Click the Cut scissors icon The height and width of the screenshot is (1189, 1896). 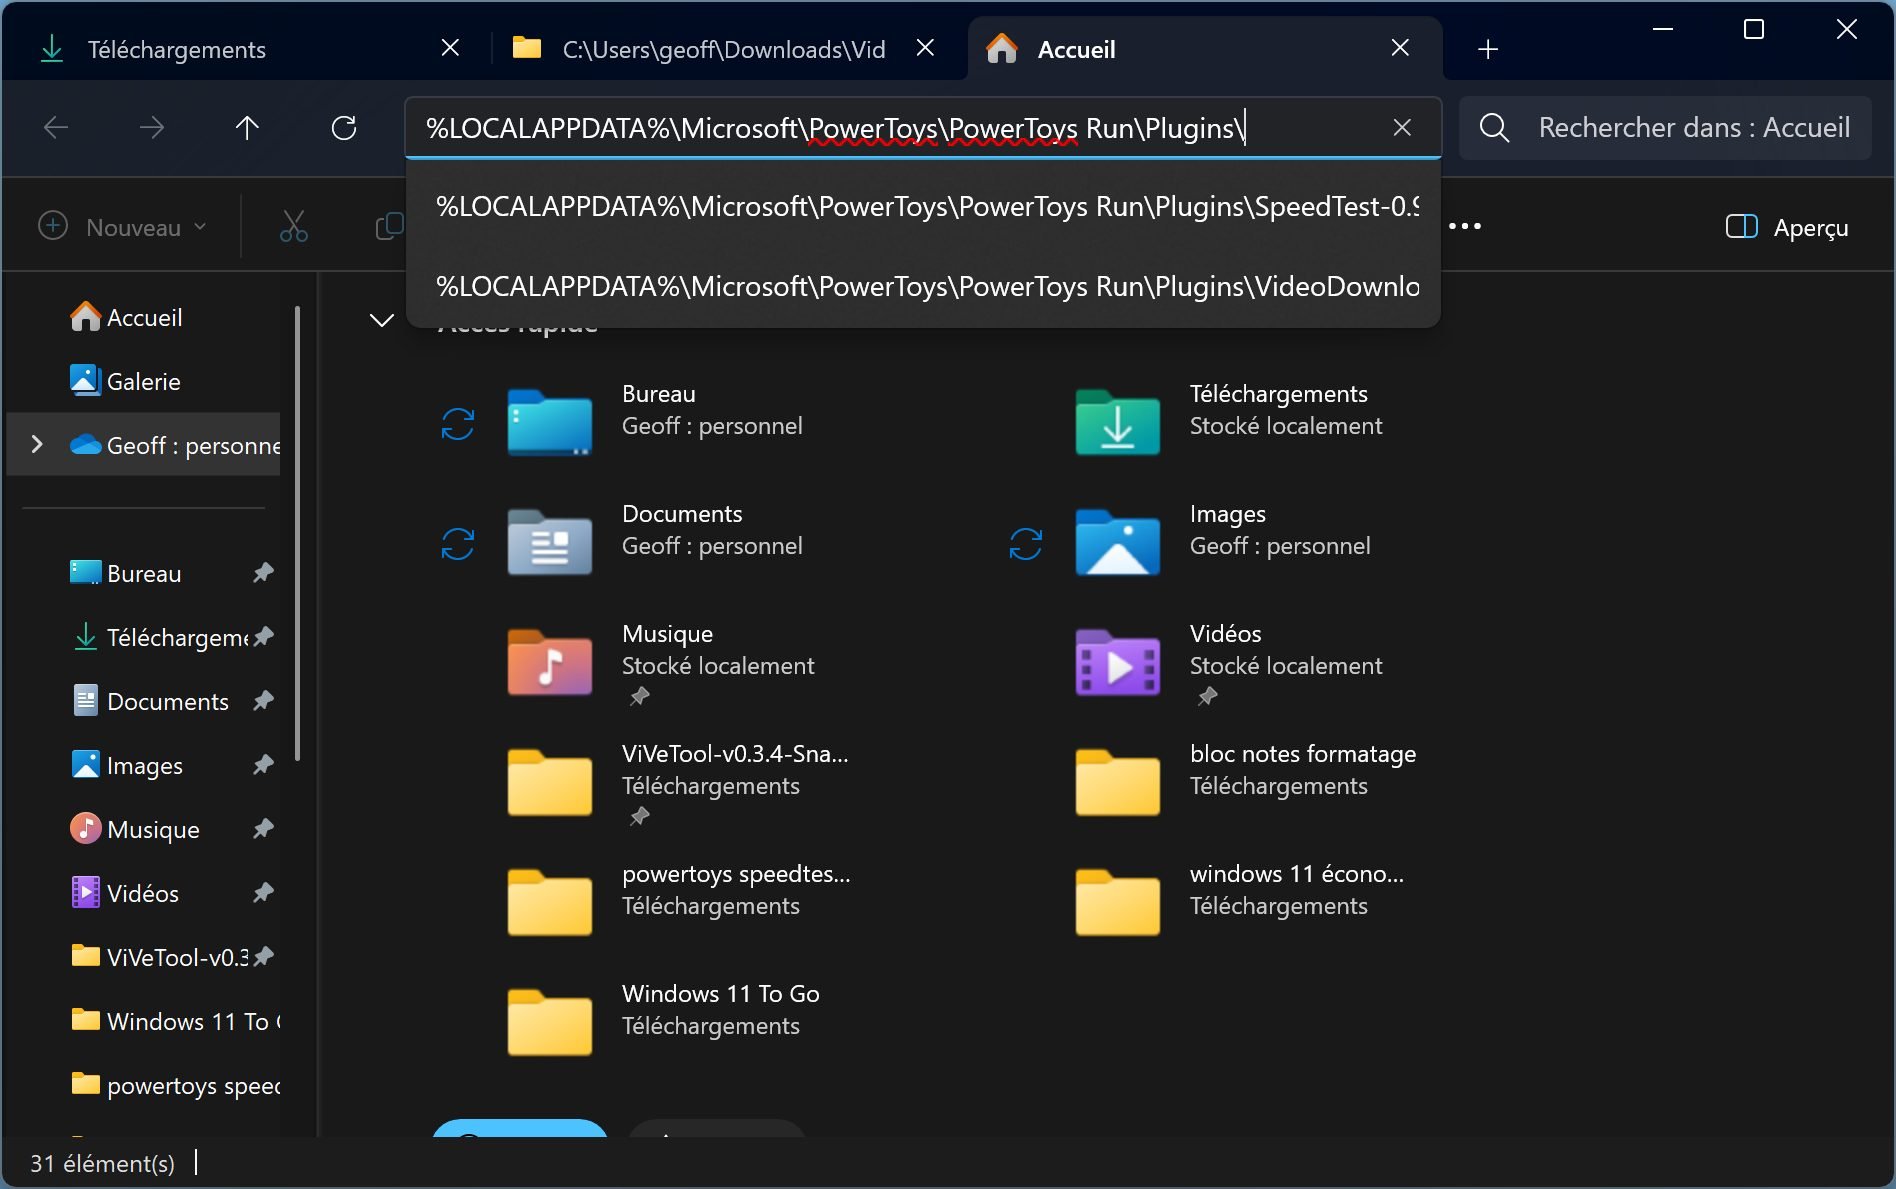pyautogui.click(x=293, y=227)
